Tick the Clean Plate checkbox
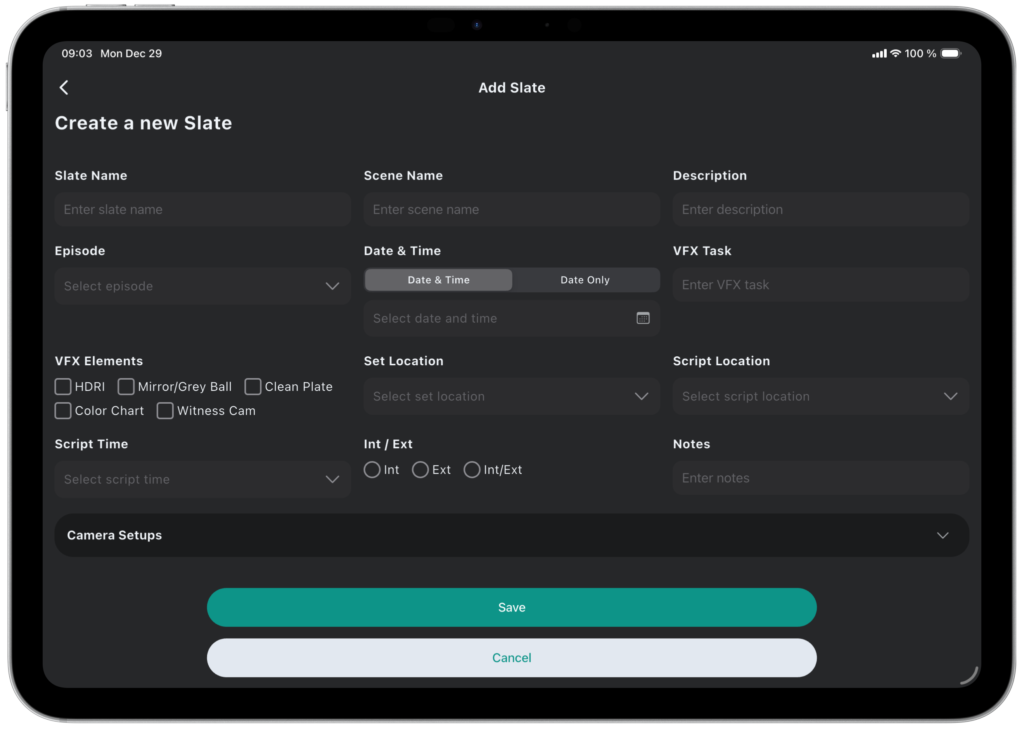This screenshot has height=729, width=1024. pyautogui.click(x=253, y=387)
